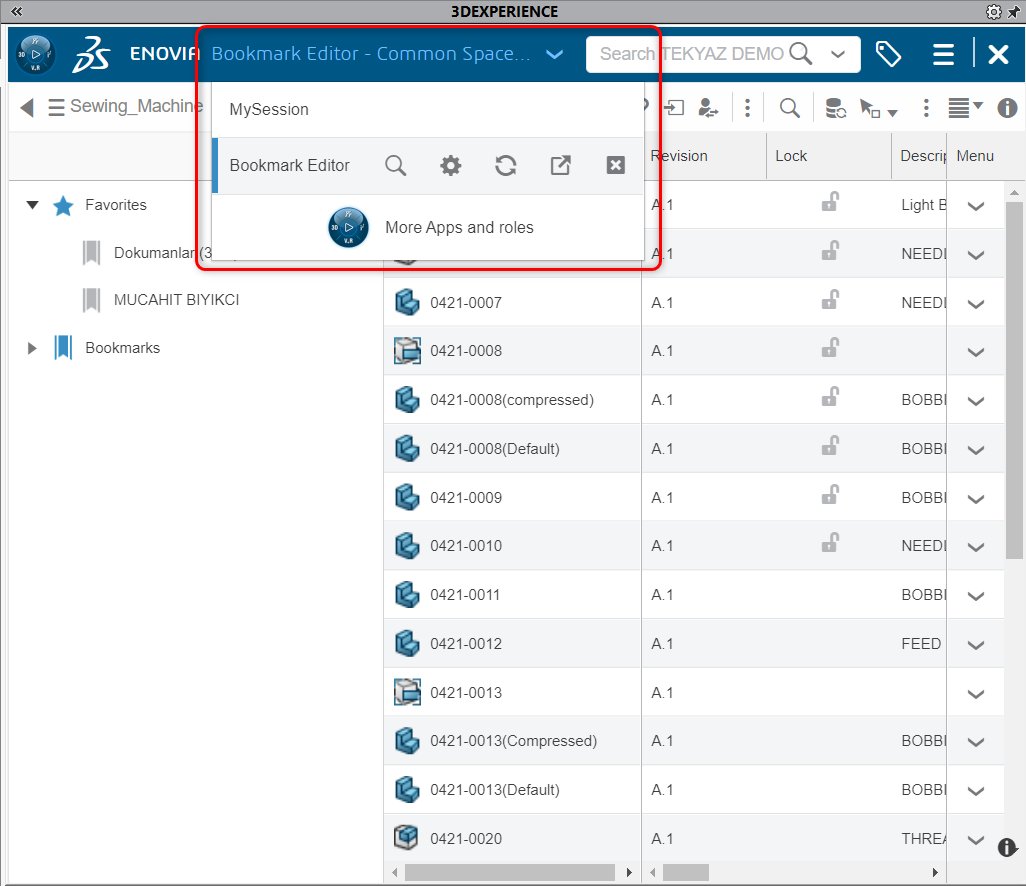Expand the Bookmark Editor app switcher chevron
This screenshot has width=1026, height=886.
(554, 54)
